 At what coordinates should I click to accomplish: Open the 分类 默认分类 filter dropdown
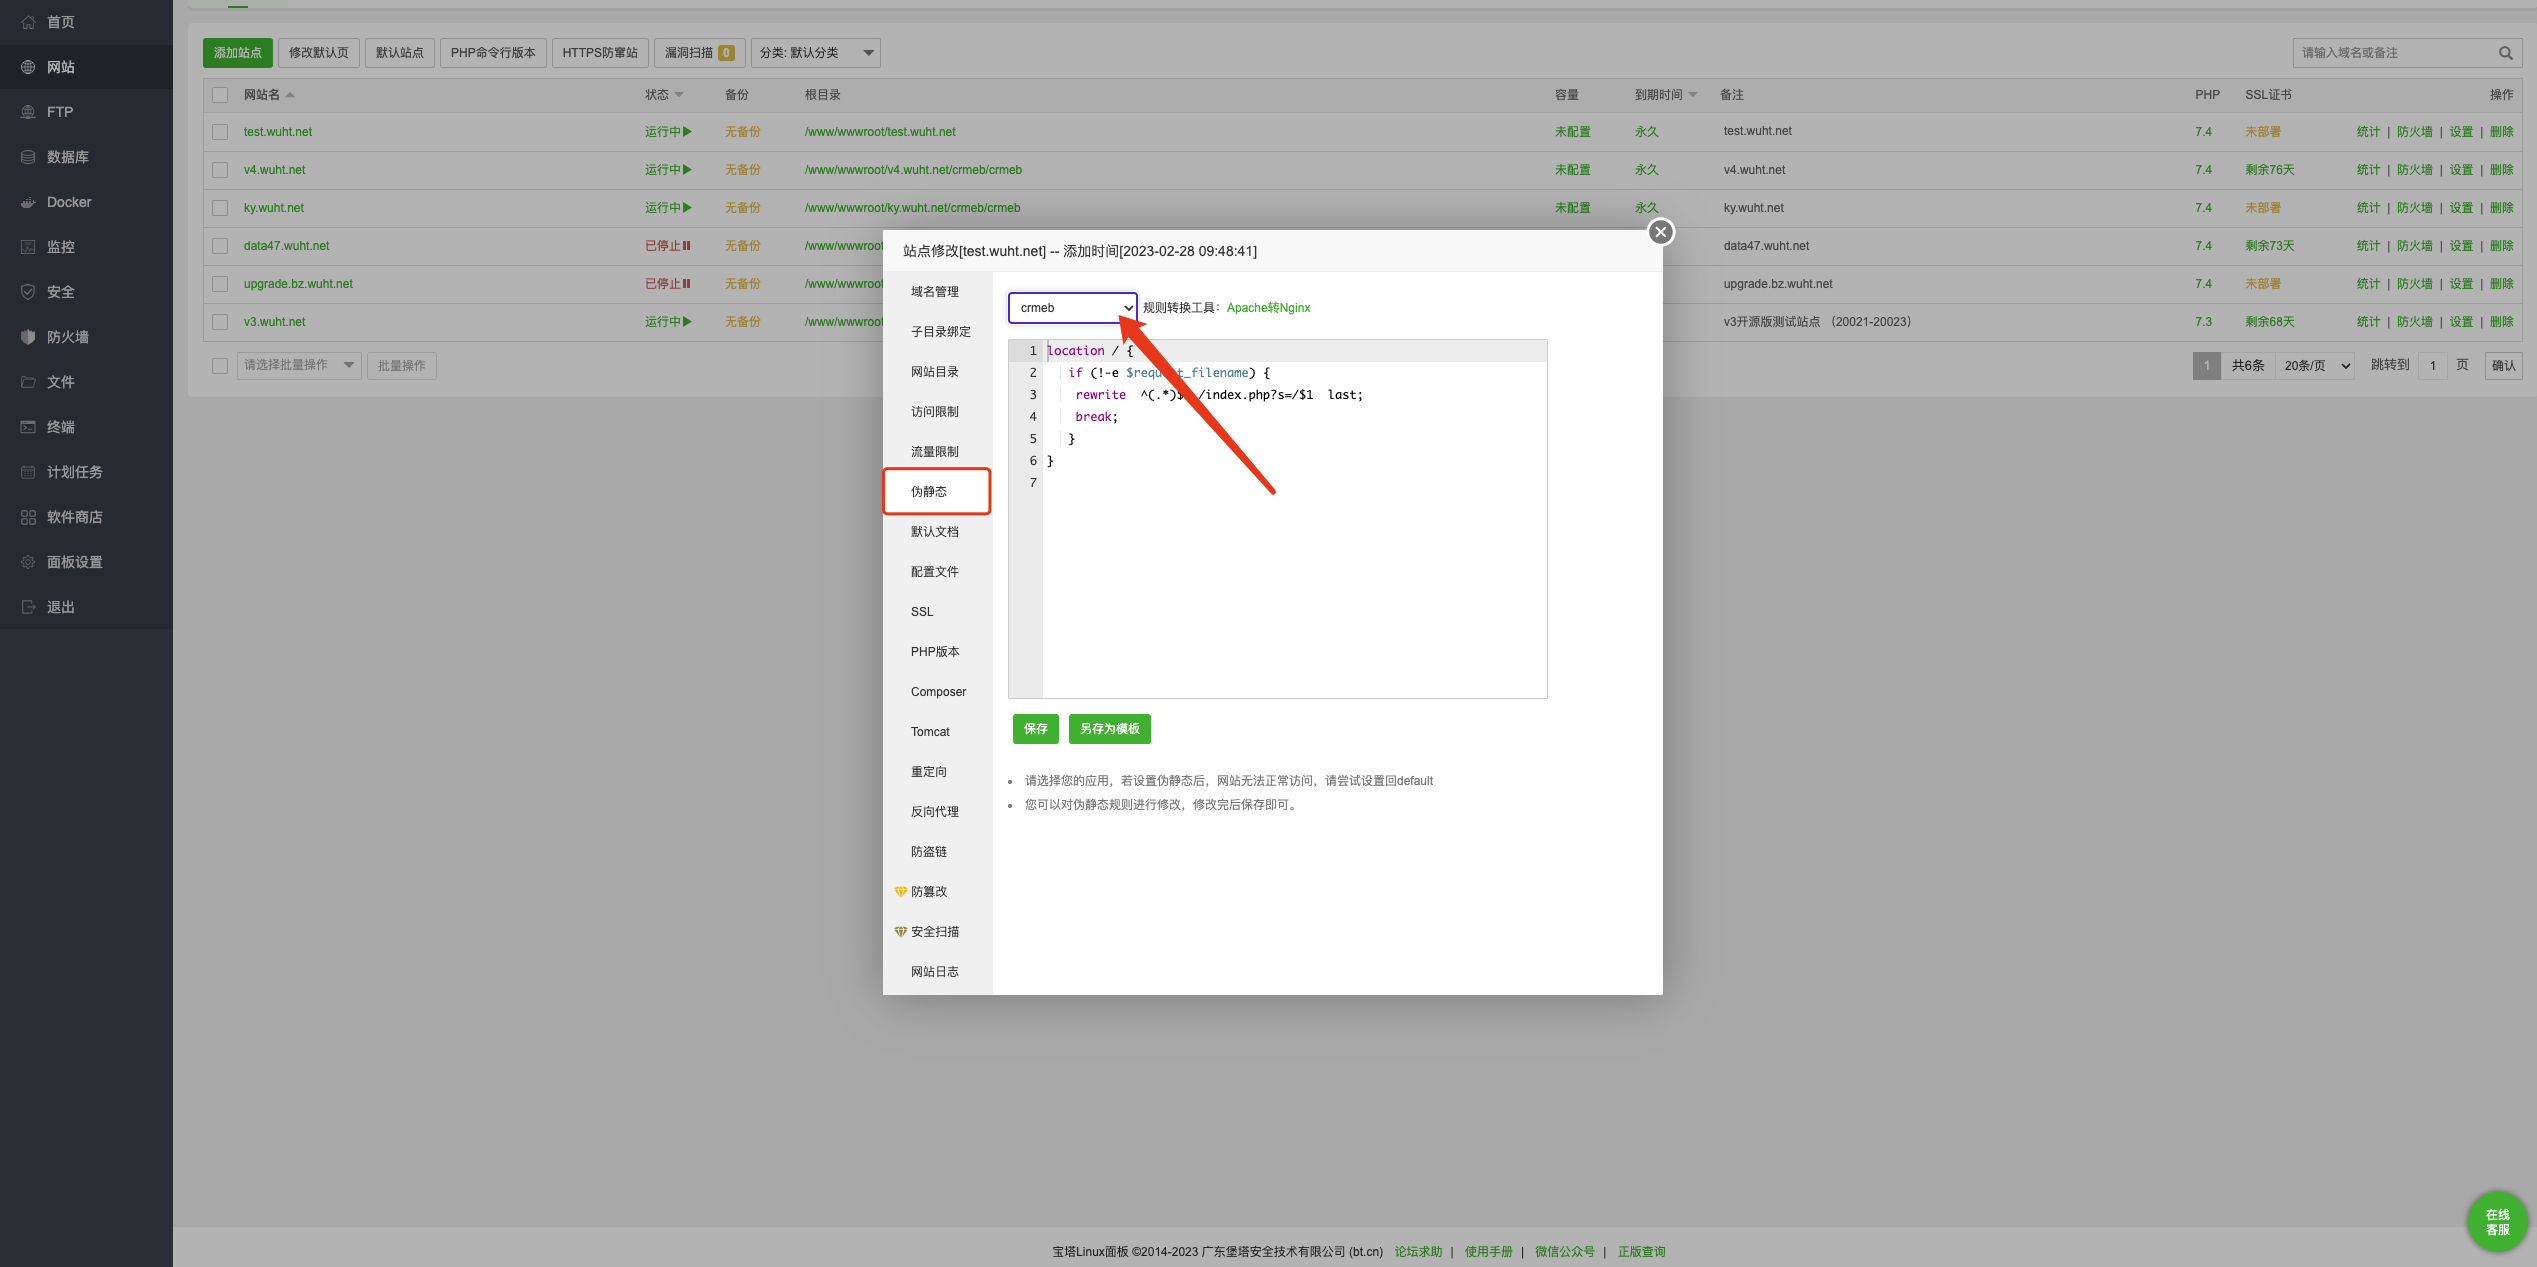click(816, 52)
